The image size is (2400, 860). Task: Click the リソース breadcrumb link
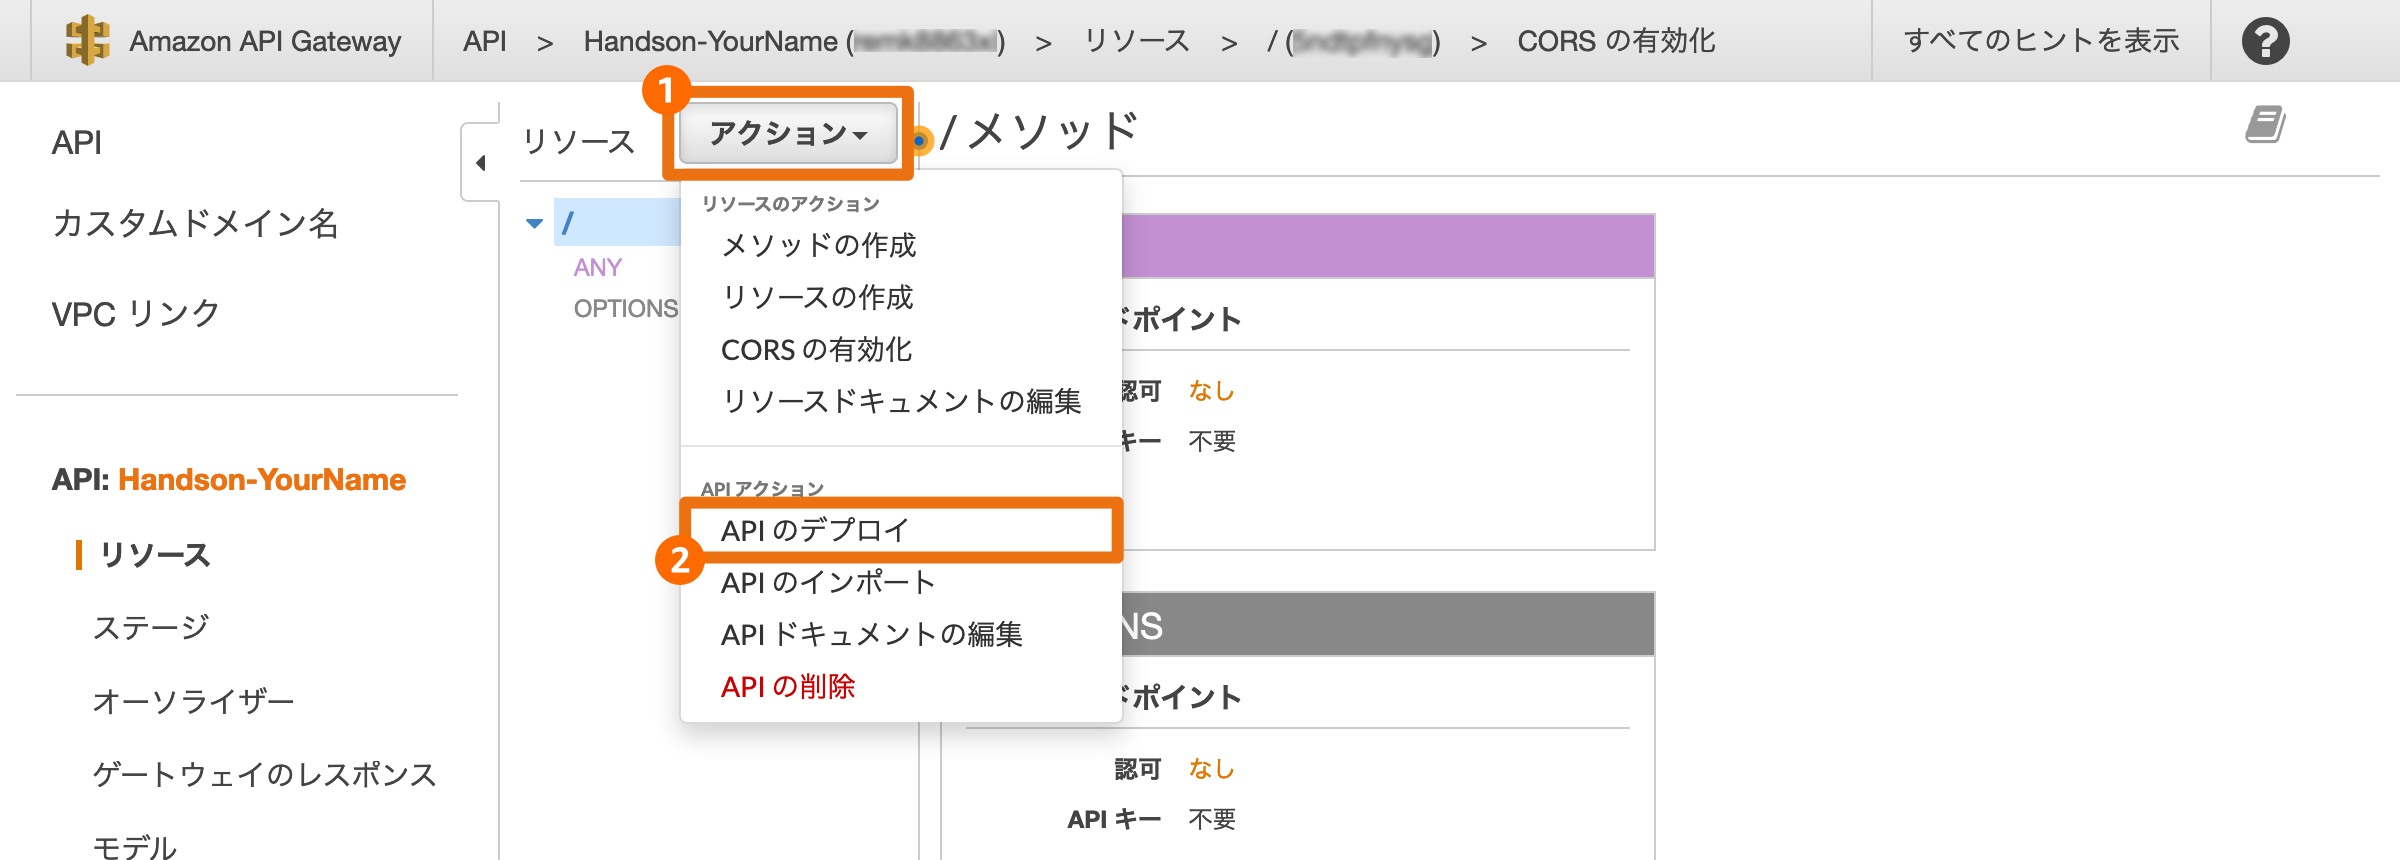(x=1137, y=41)
